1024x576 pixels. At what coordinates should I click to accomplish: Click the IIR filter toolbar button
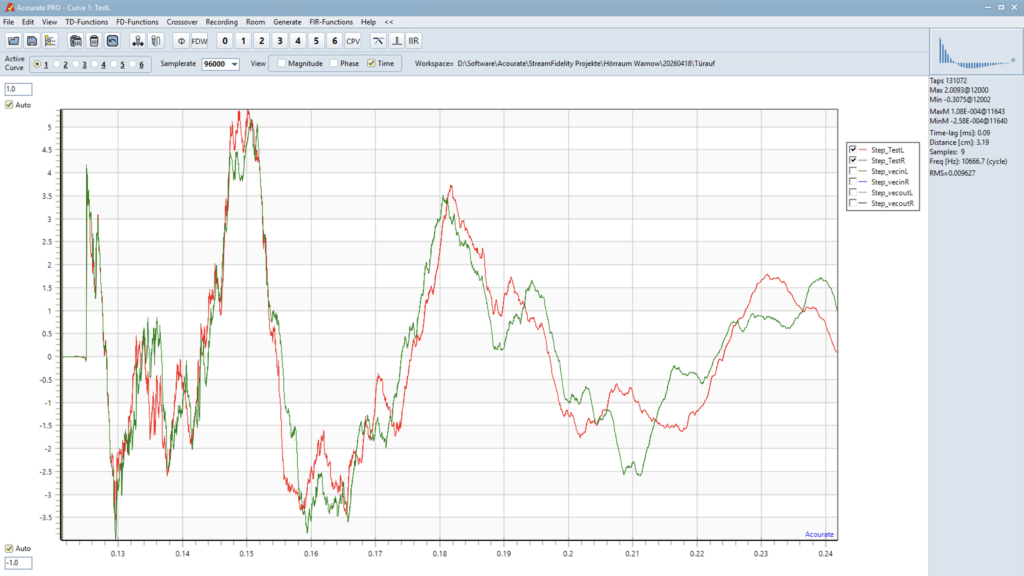(414, 41)
